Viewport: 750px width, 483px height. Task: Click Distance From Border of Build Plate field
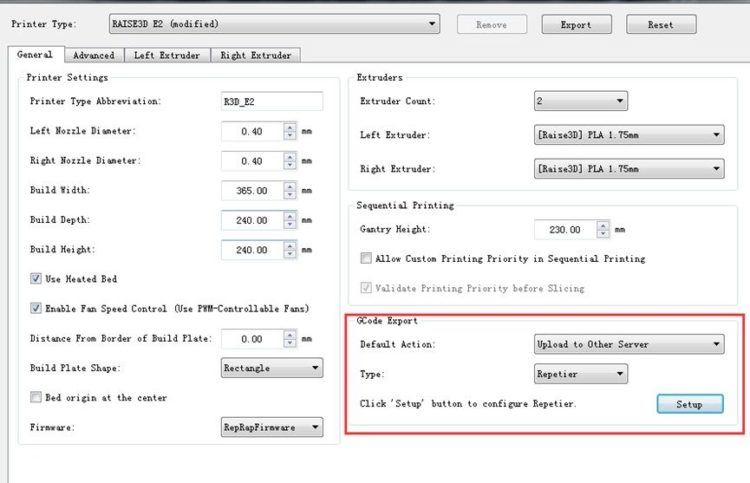coord(252,339)
